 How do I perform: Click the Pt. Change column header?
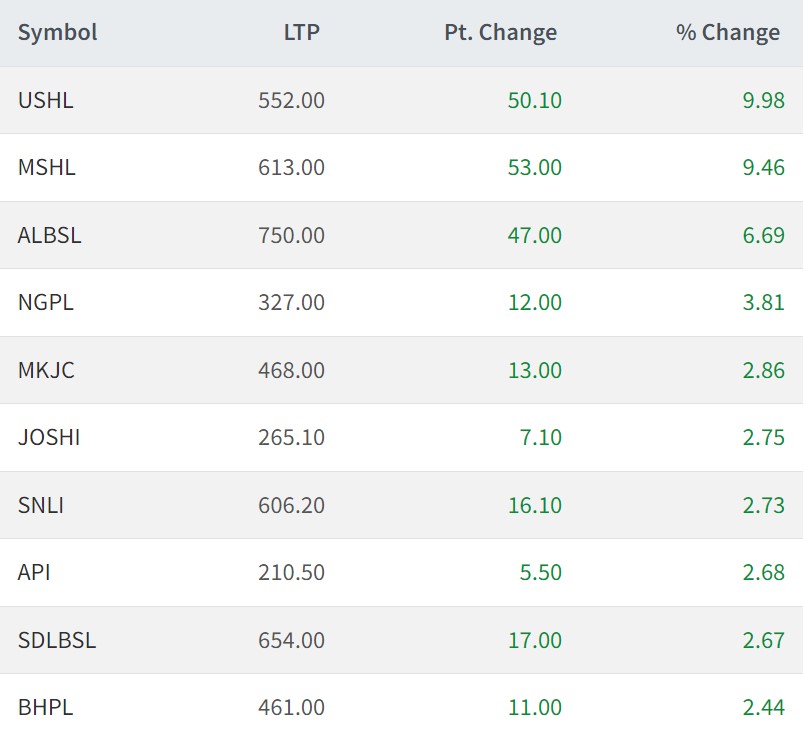[x=500, y=32]
